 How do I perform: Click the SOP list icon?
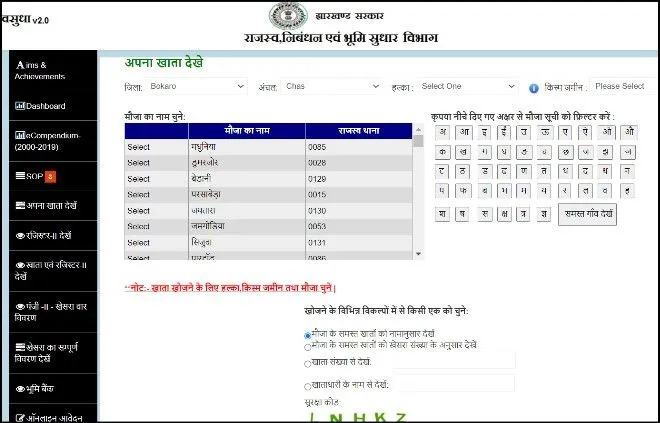click(20, 177)
